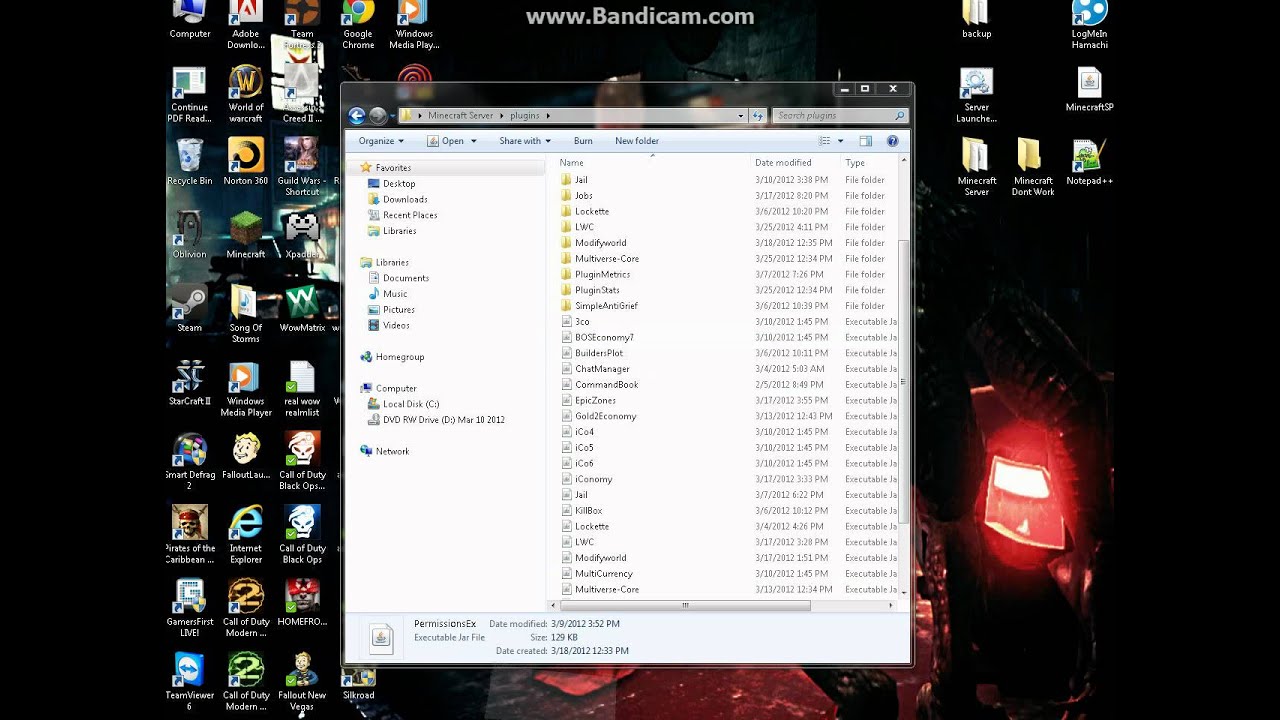Expand the Open button dropdown arrow
Image resolution: width=1280 pixels, height=720 pixels.
click(x=474, y=141)
